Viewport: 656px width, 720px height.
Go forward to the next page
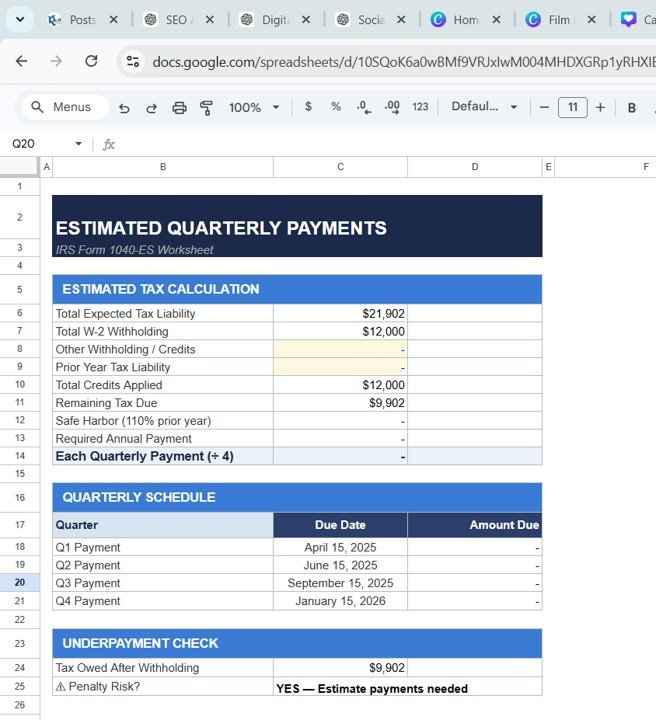[56, 61]
